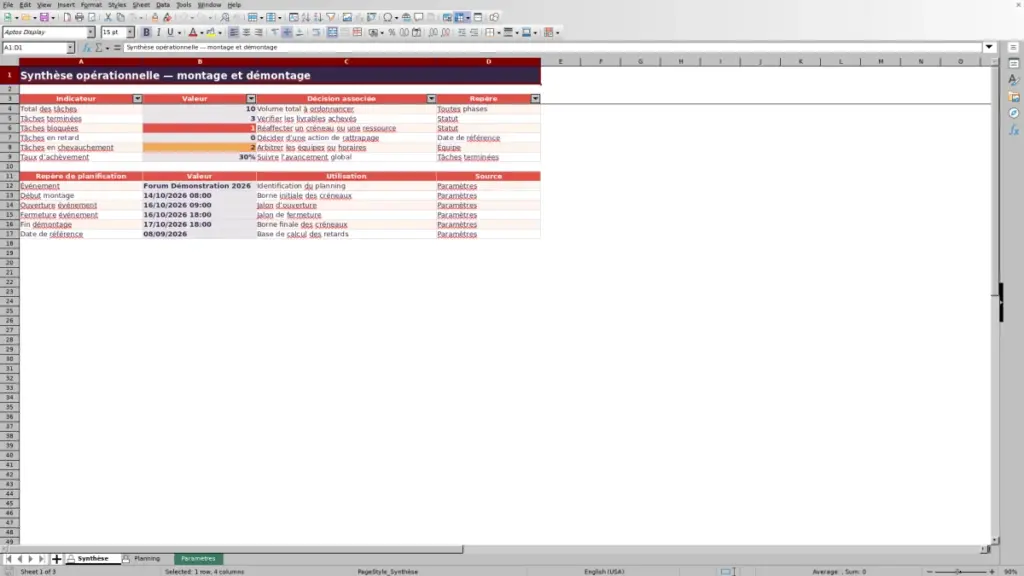Expand the formula bar
The height and width of the screenshot is (576, 1024).
pyautogui.click(x=989, y=48)
